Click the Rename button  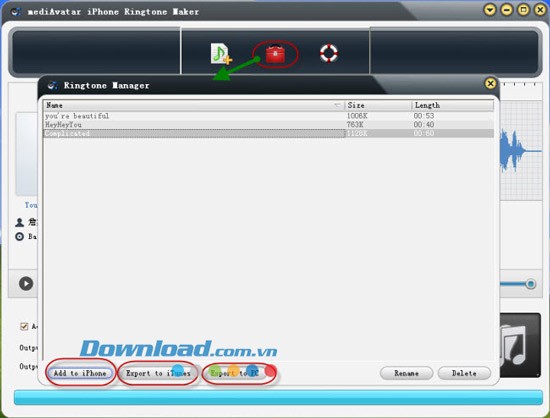tap(407, 373)
